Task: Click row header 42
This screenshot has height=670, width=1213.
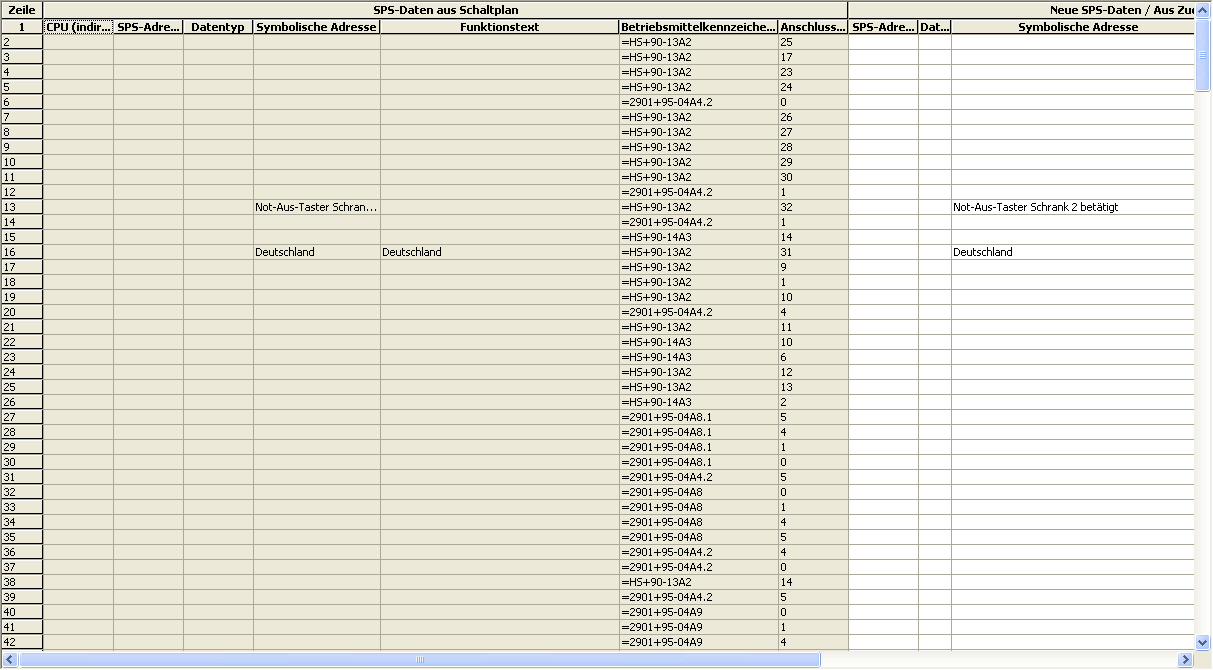Action: (21, 642)
